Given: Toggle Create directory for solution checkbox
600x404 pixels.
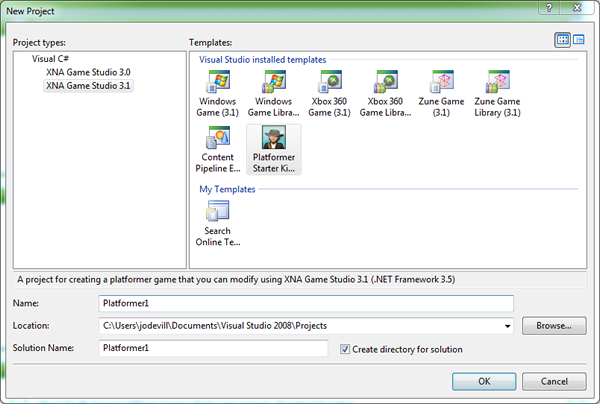Looking at the screenshot, I should [x=345, y=349].
